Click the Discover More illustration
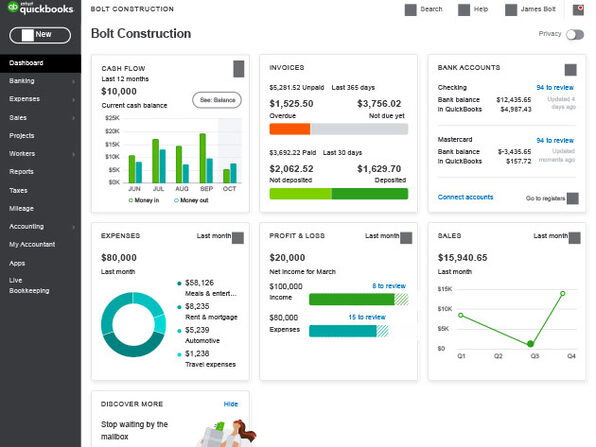 tap(227, 433)
